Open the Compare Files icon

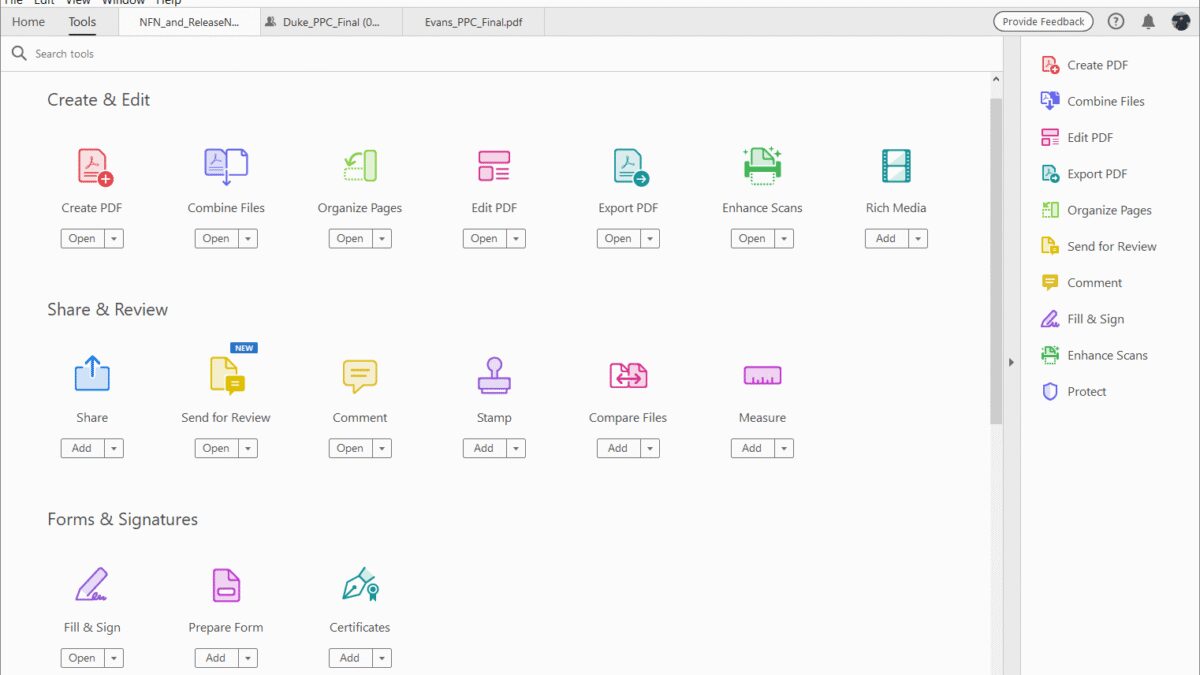[628, 376]
